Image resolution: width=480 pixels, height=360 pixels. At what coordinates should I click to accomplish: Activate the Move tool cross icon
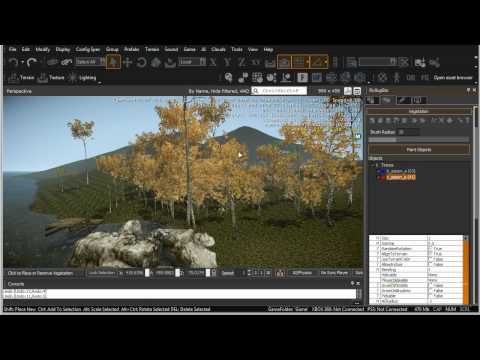(127, 62)
